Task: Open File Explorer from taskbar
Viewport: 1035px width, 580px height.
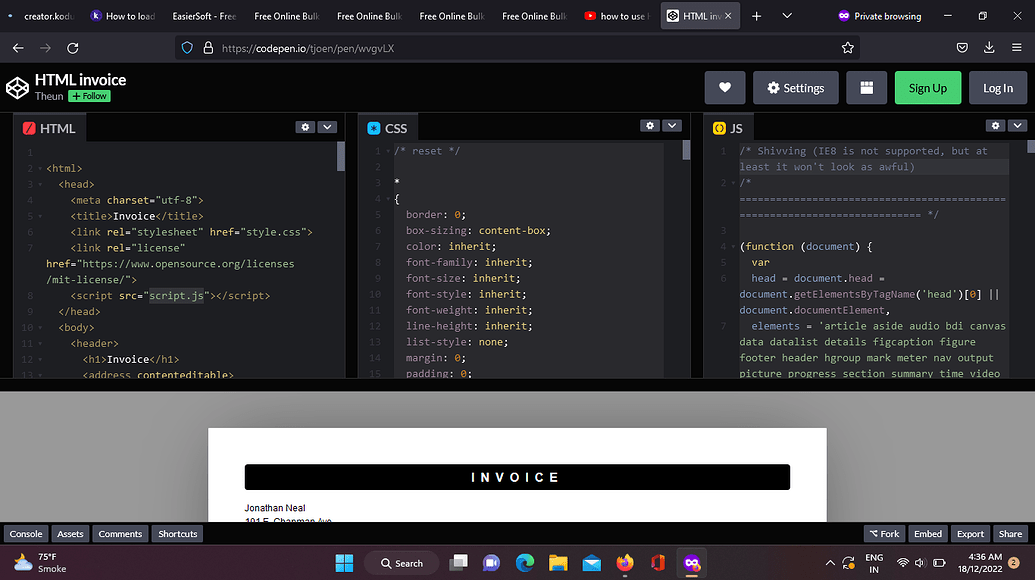Action: point(558,564)
